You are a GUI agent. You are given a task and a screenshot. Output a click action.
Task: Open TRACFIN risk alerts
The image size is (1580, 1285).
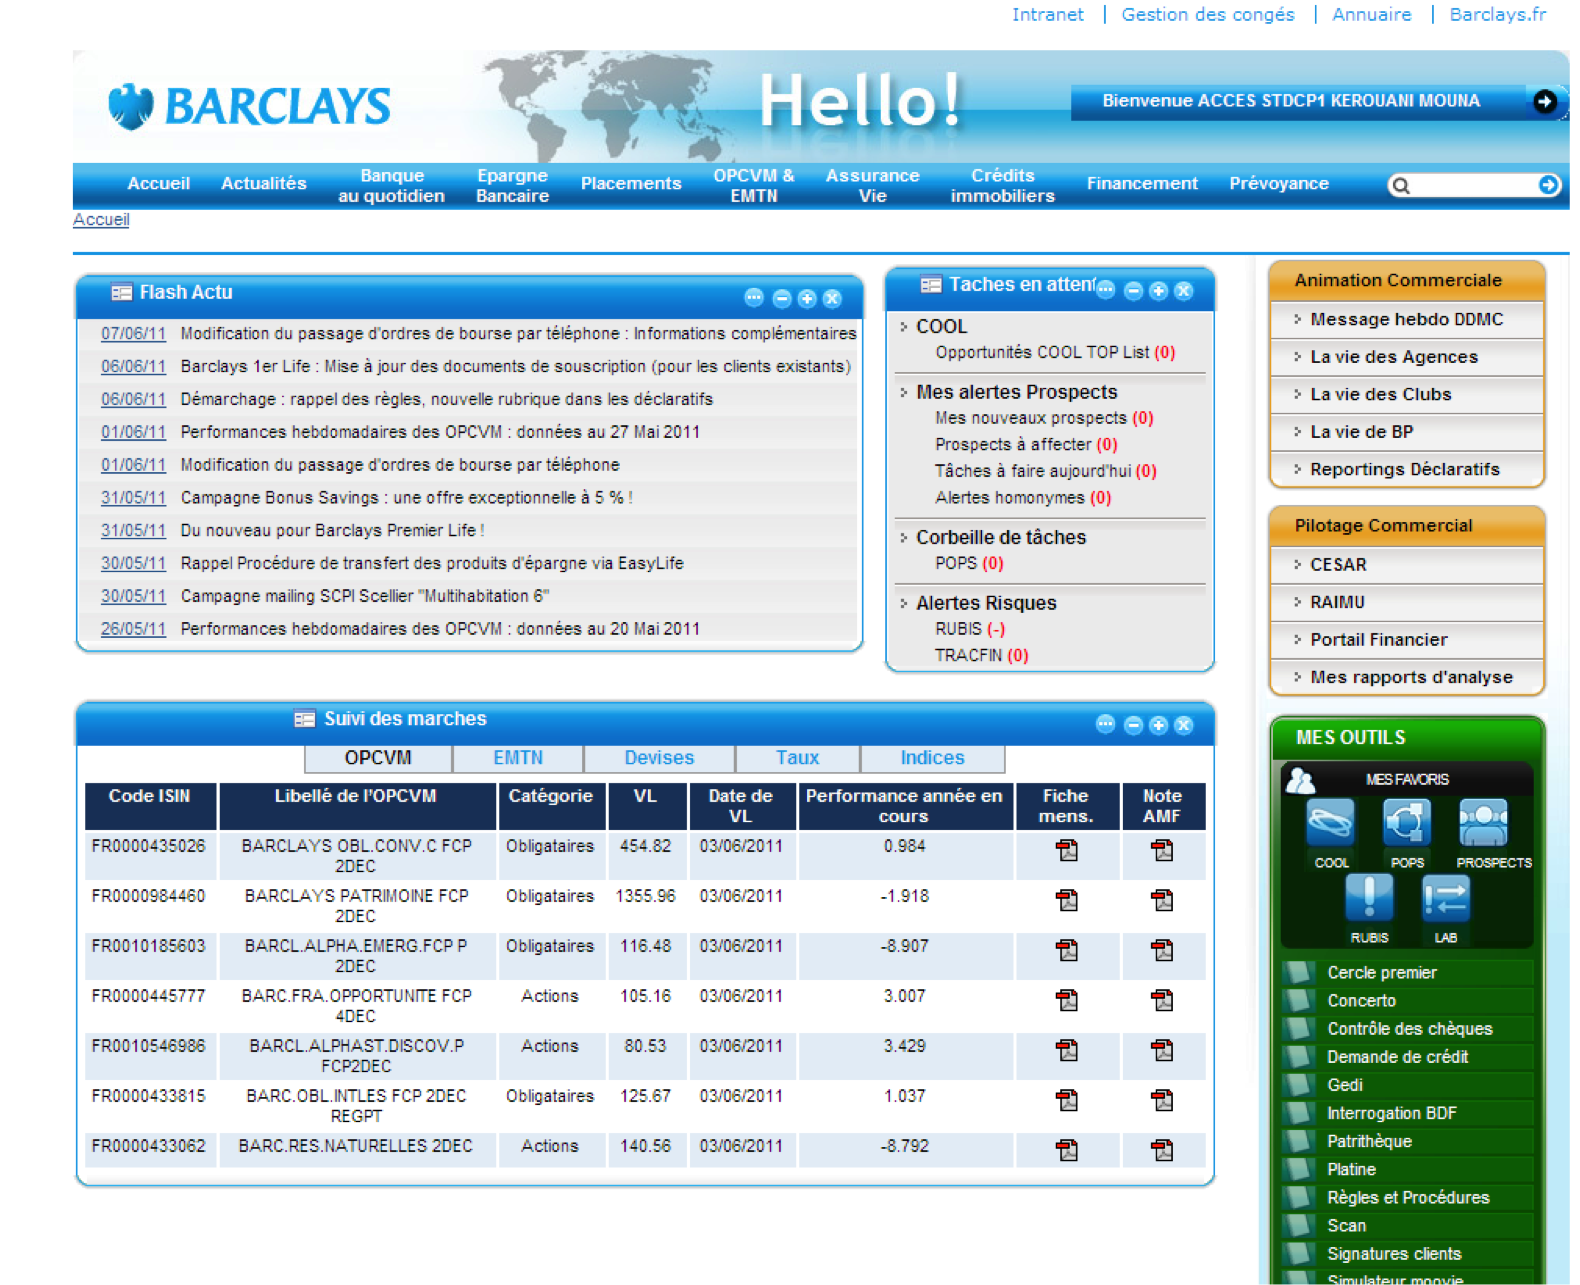[x=981, y=656]
